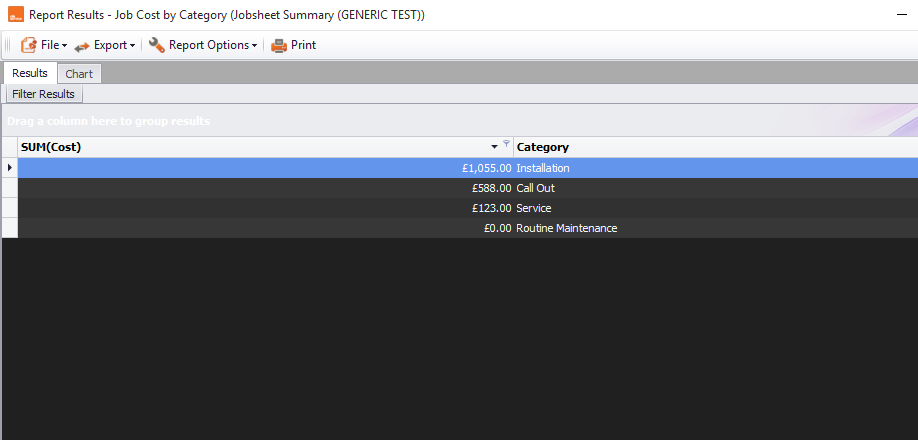Screen dimensions: 918x440
Task: Open the File dropdown arrow
Action: pyautogui.click(x=64, y=46)
